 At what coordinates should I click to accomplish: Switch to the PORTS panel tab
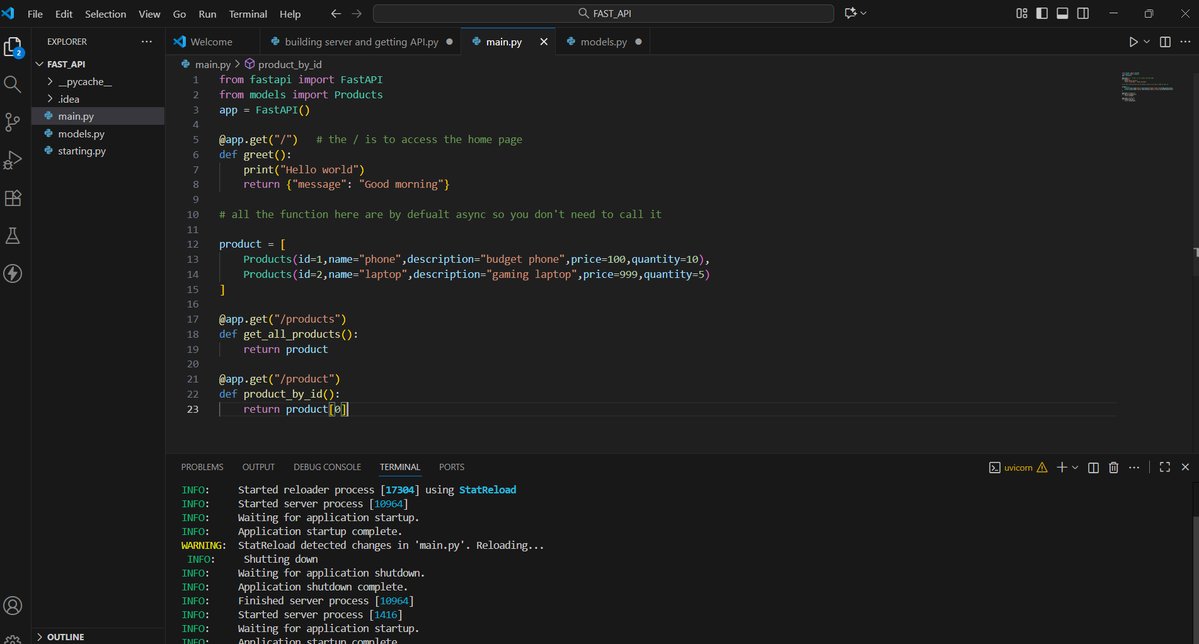click(x=451, y=467)
